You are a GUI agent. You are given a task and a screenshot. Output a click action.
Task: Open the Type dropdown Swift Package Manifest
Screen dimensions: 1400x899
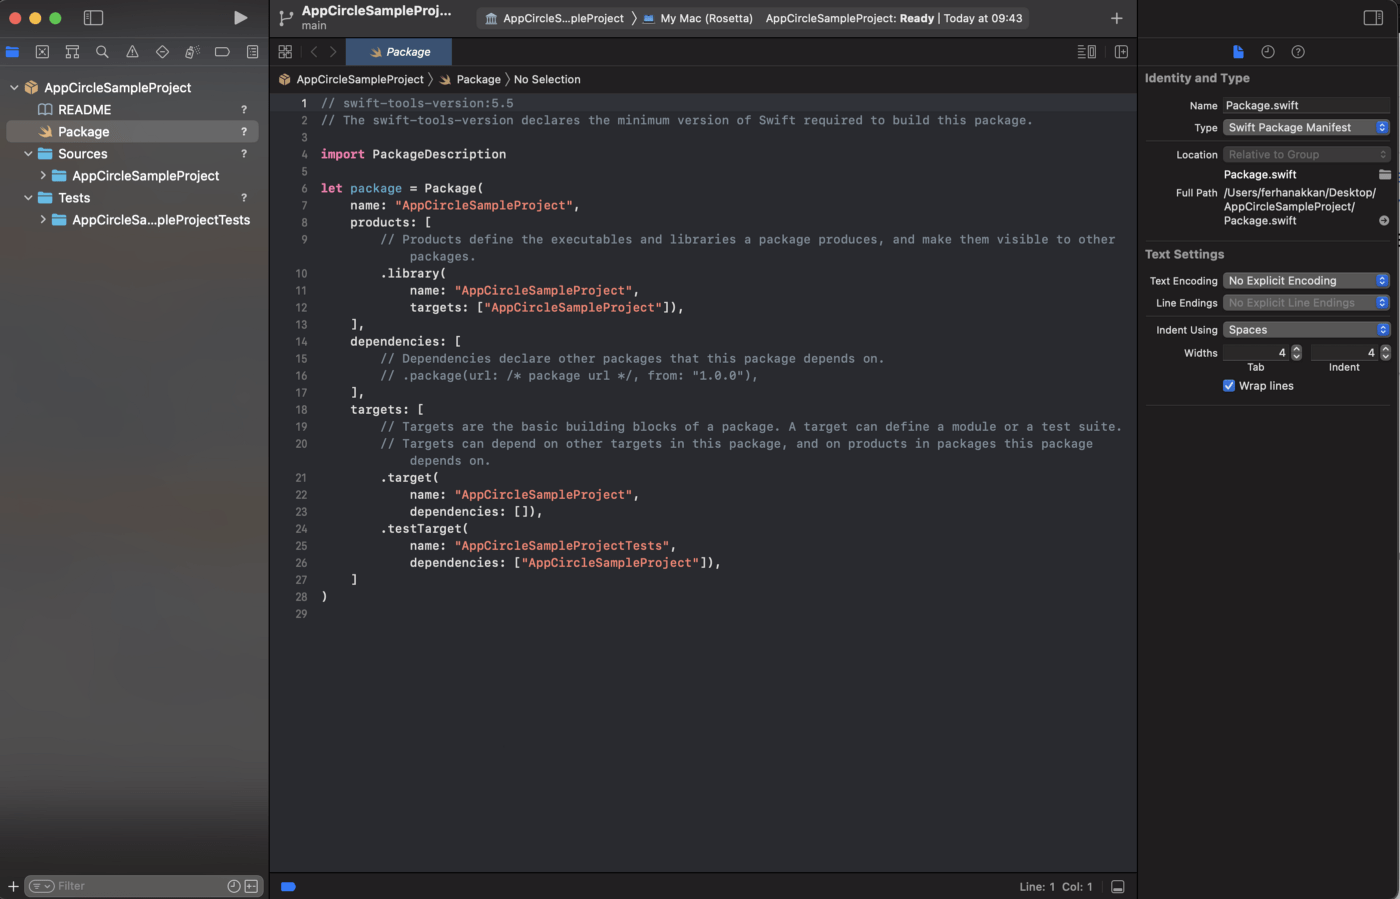pos(1306,128)
